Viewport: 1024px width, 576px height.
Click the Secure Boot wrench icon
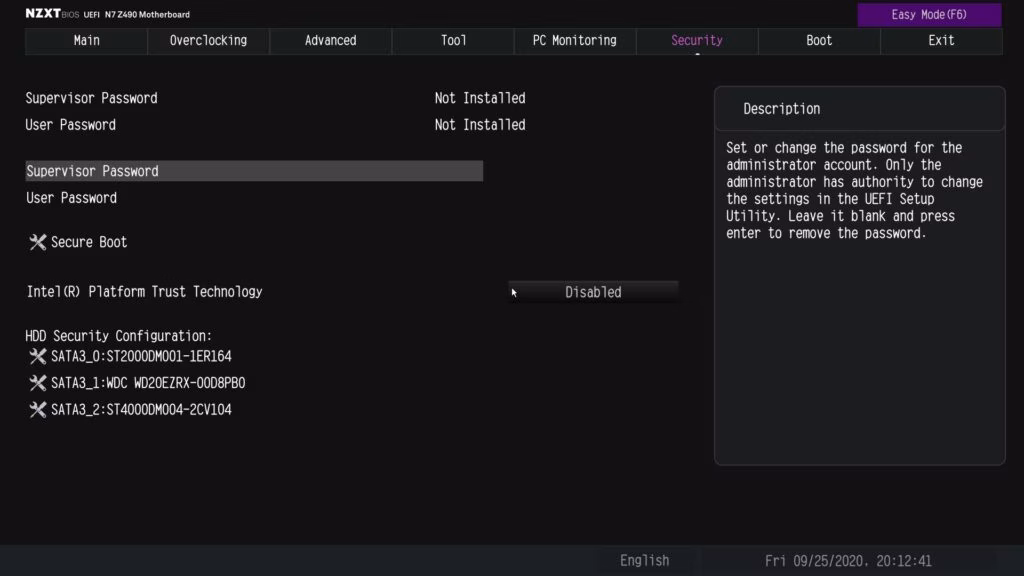tap(38, 242)
